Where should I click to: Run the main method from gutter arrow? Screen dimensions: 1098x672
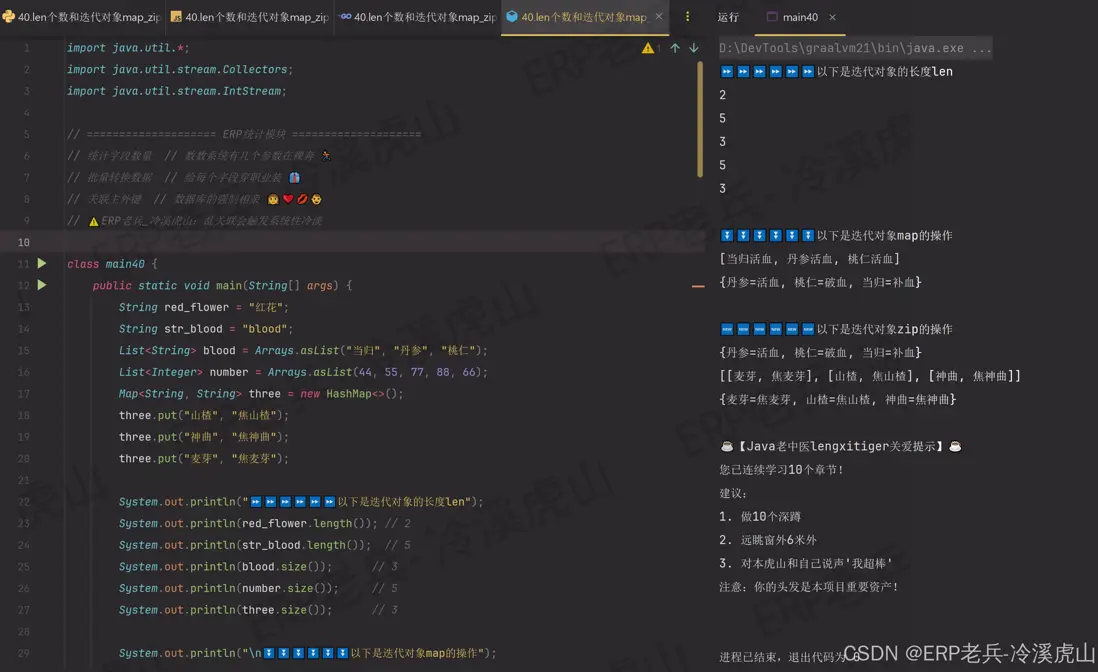pyautogui.click(x=42, y=285)
